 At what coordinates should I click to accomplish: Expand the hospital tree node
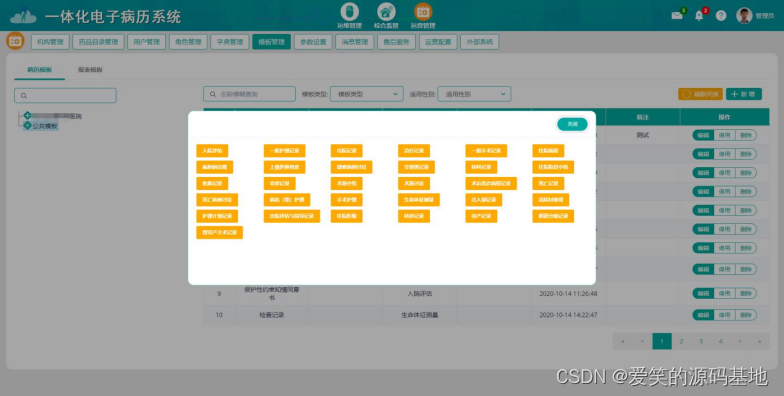[28, 116]
